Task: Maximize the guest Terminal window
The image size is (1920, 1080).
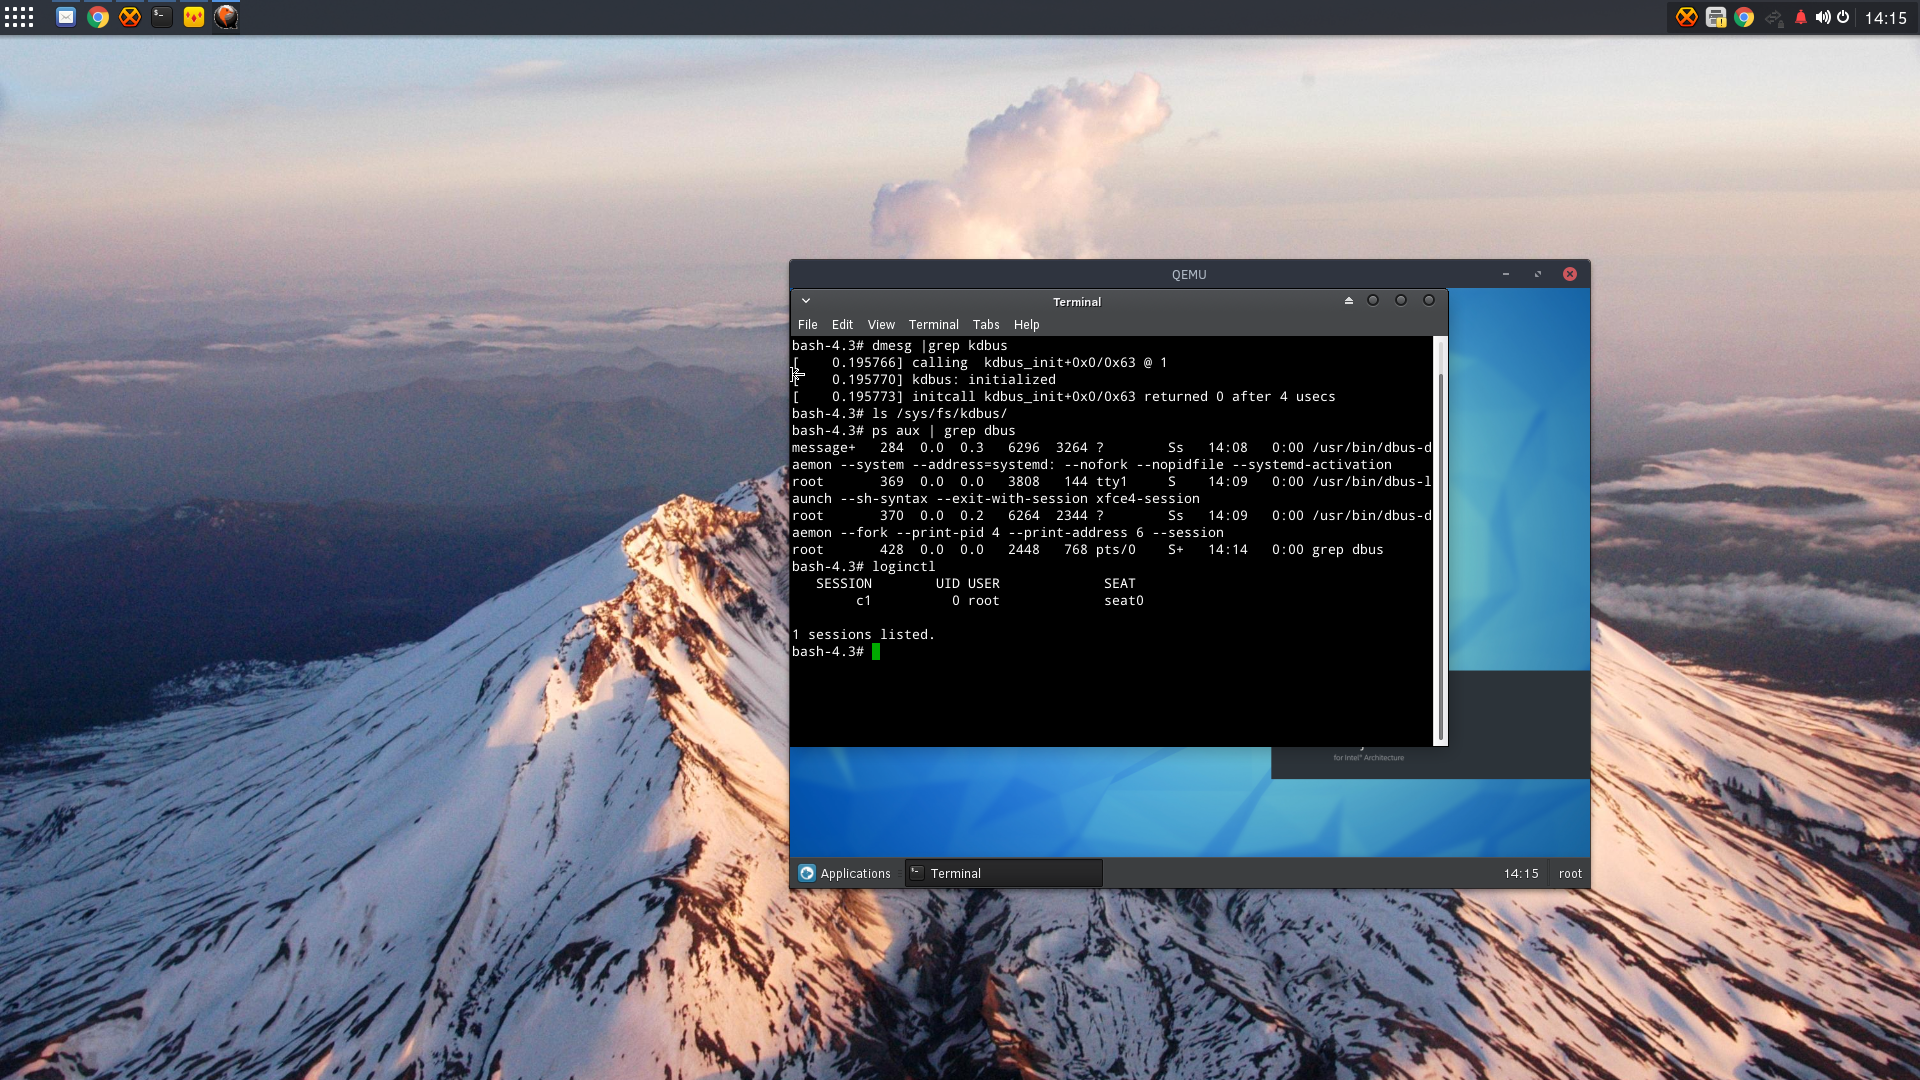Action: click(x=1401, y=301)
